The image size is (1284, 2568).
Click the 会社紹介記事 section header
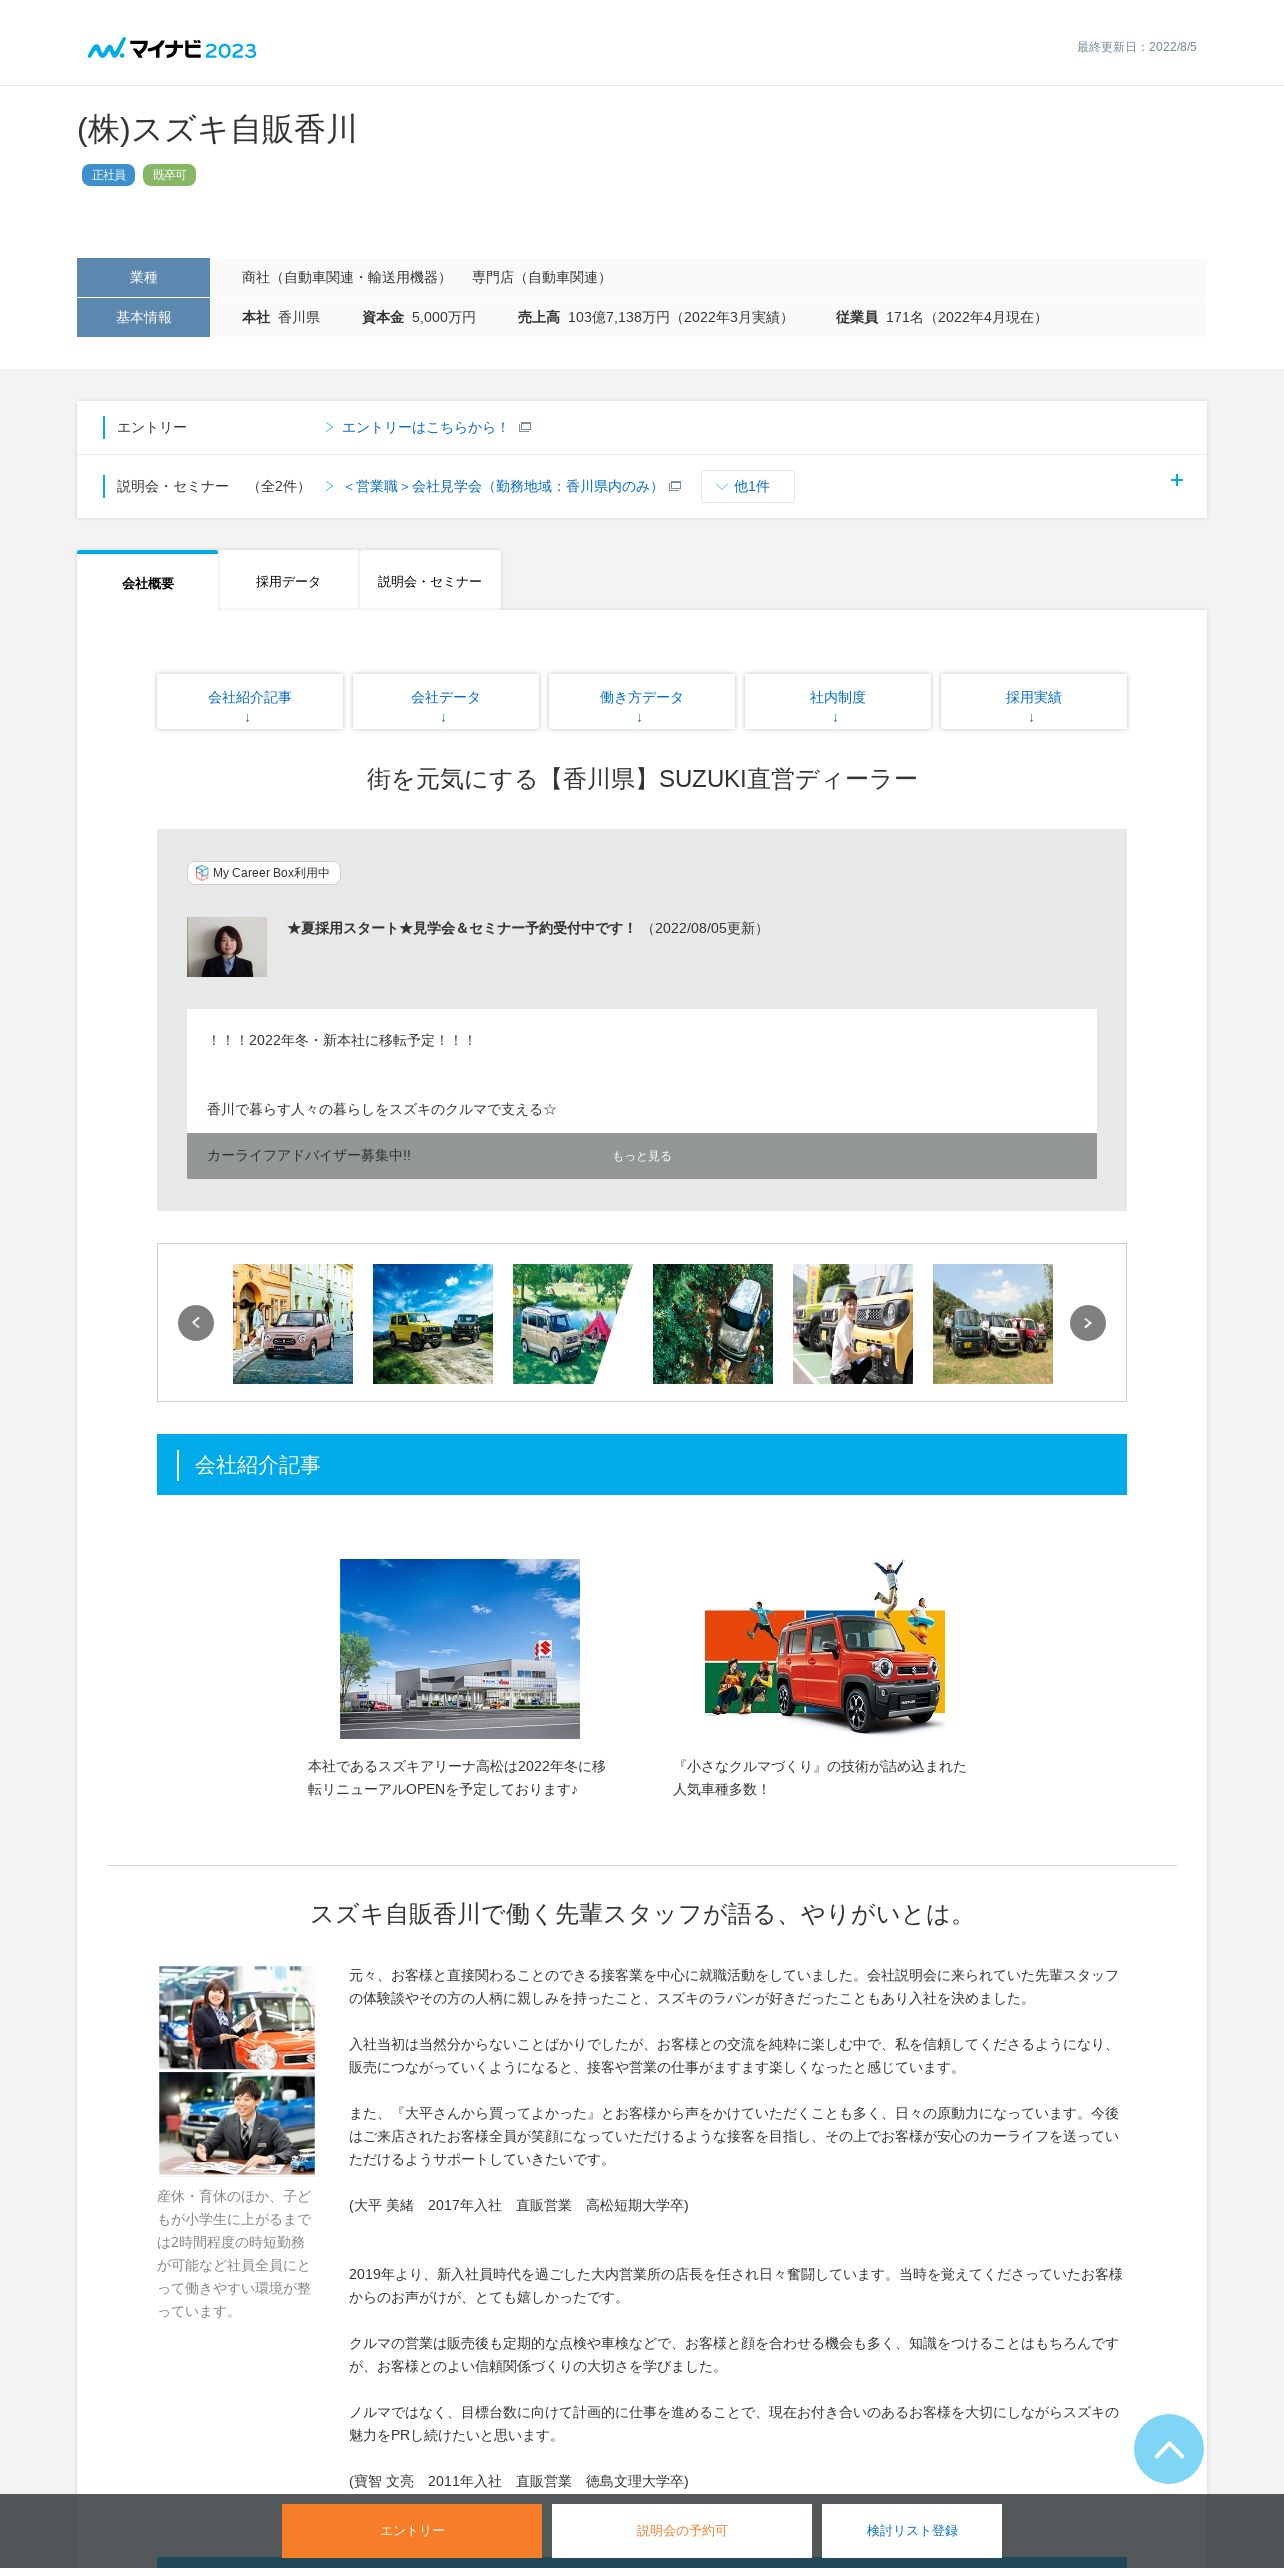642,1465
